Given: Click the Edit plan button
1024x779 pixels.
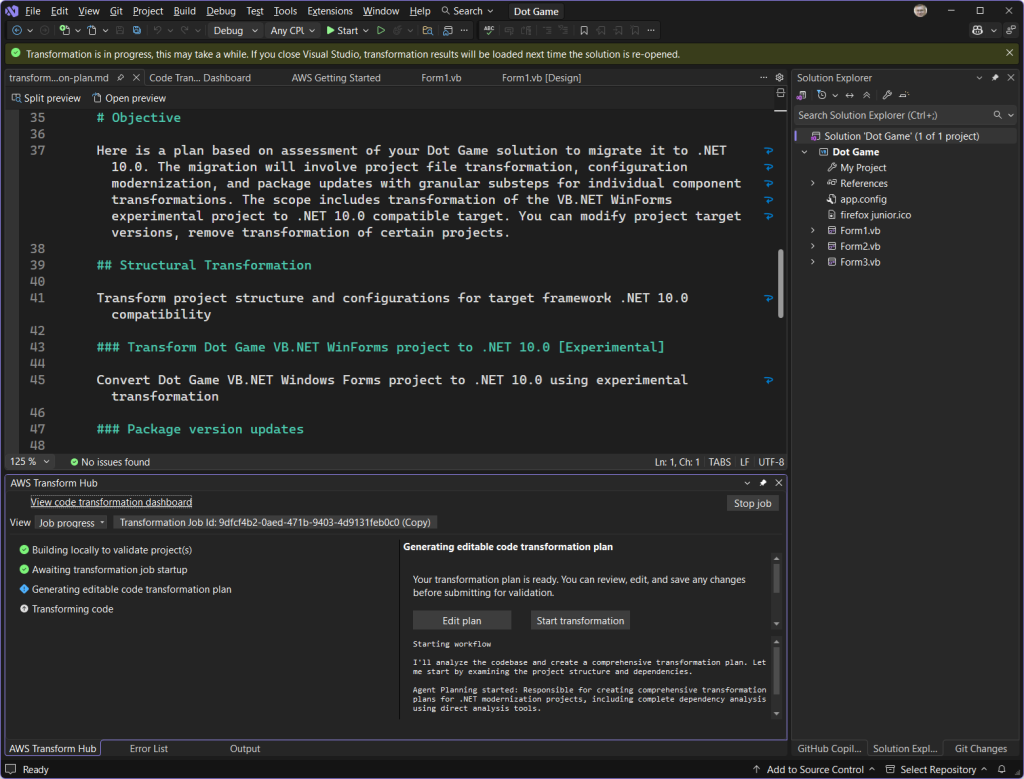Looking at the screenshot, I should 462,620.
